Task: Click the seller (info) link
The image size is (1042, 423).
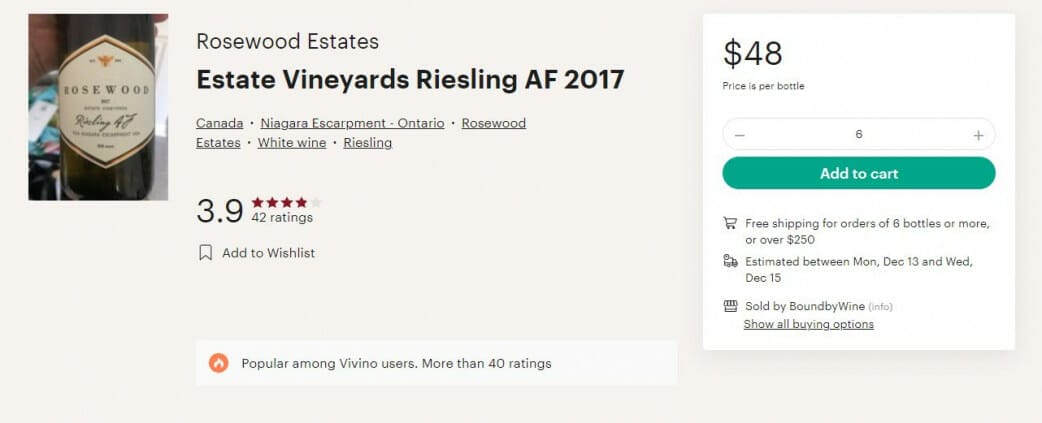Action: (x=881, y=307)
